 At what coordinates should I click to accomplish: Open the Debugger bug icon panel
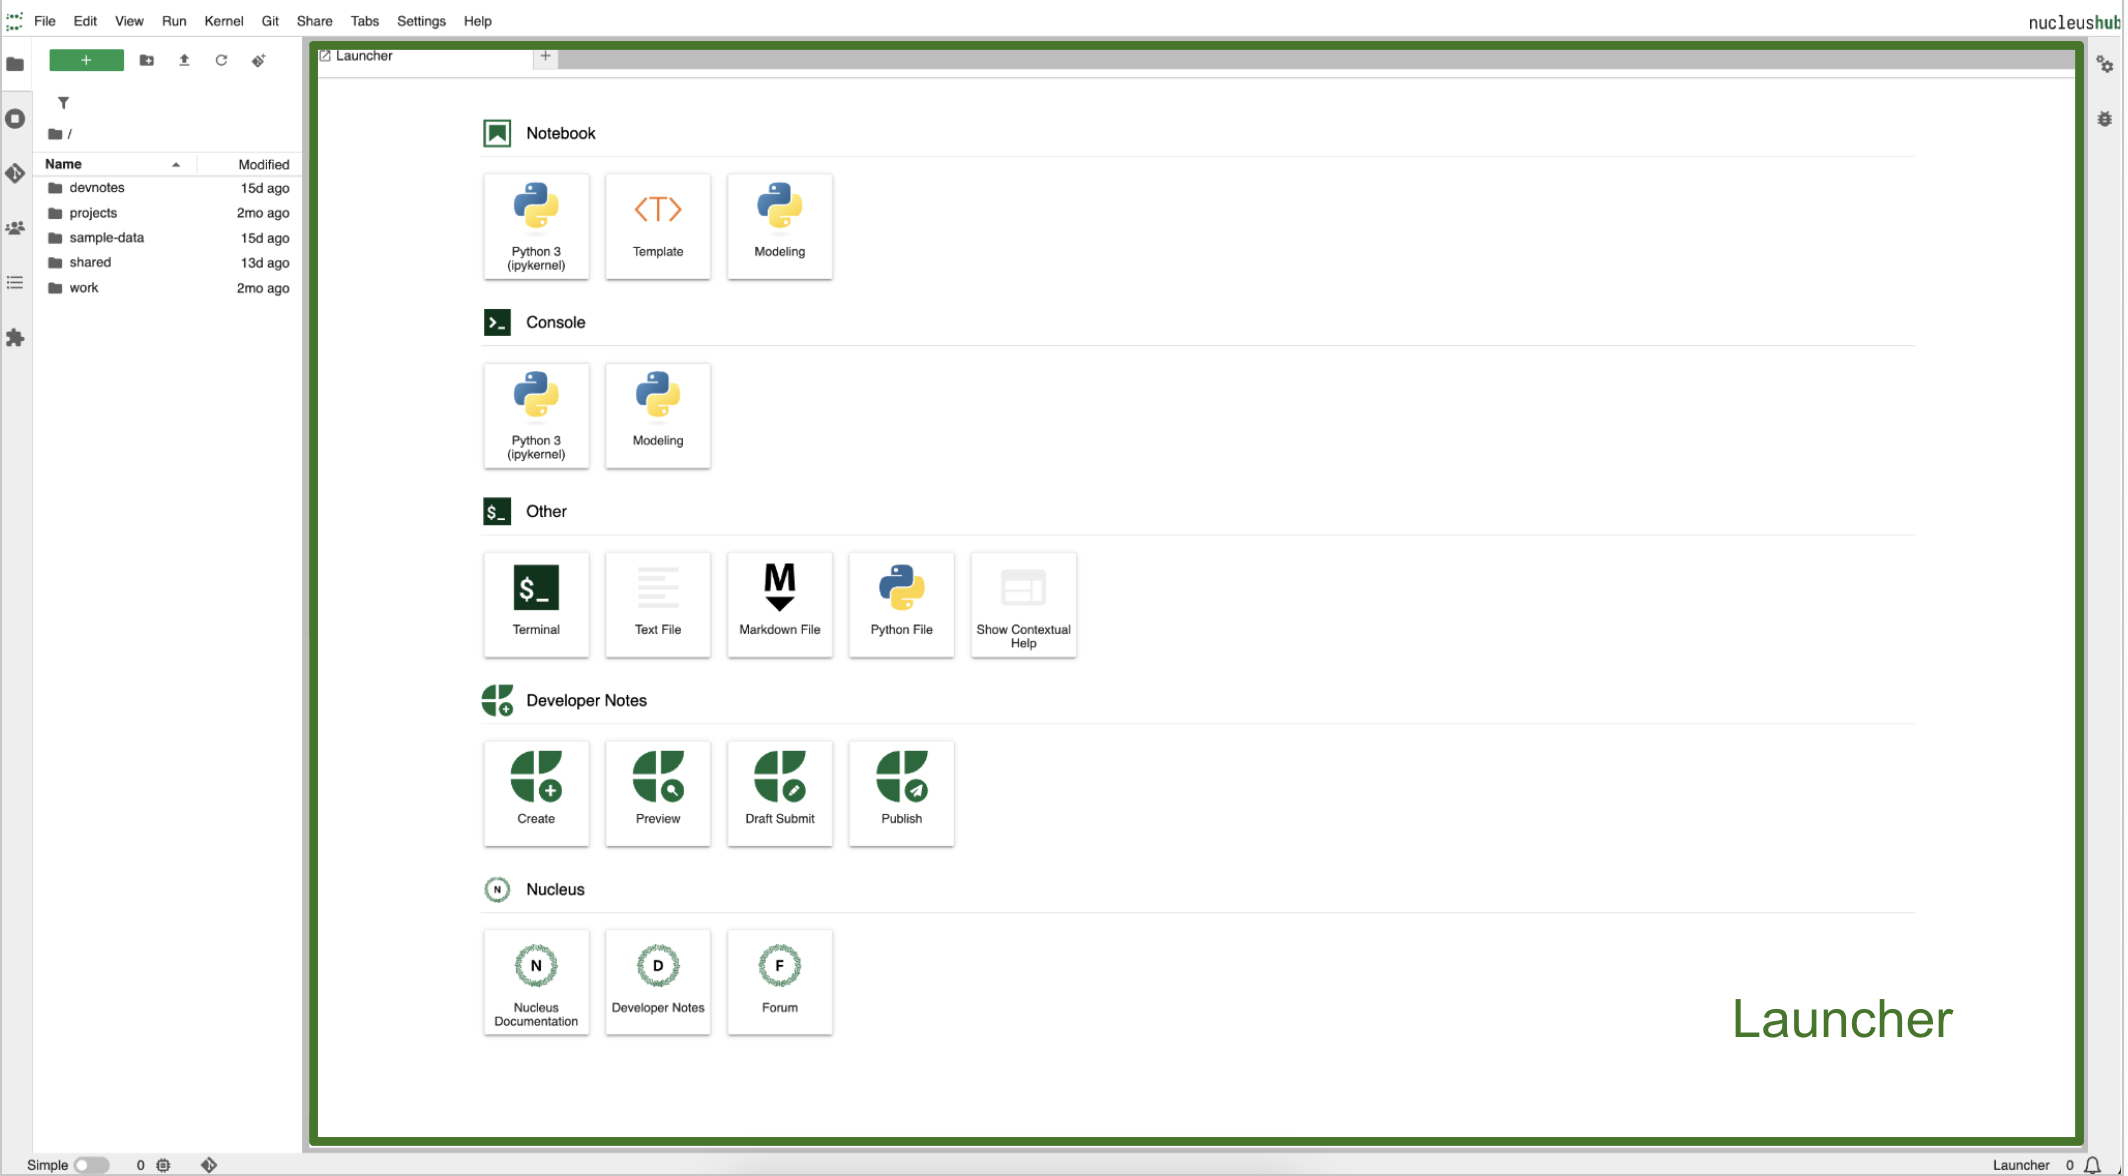point(2105,119)
